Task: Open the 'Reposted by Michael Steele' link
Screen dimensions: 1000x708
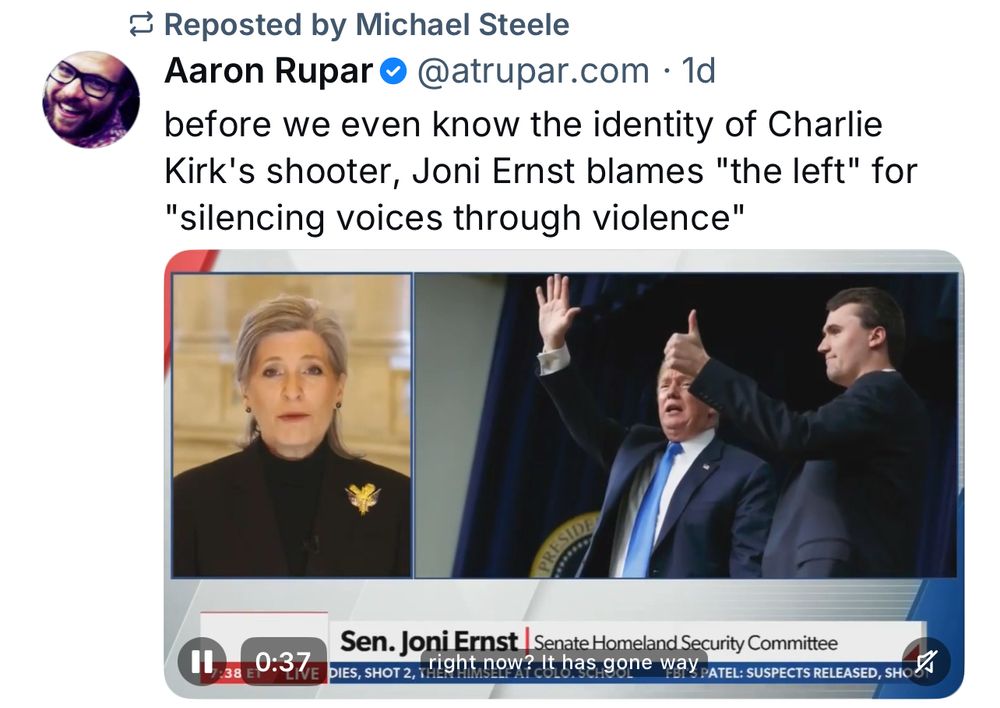Action: (367, 25)
